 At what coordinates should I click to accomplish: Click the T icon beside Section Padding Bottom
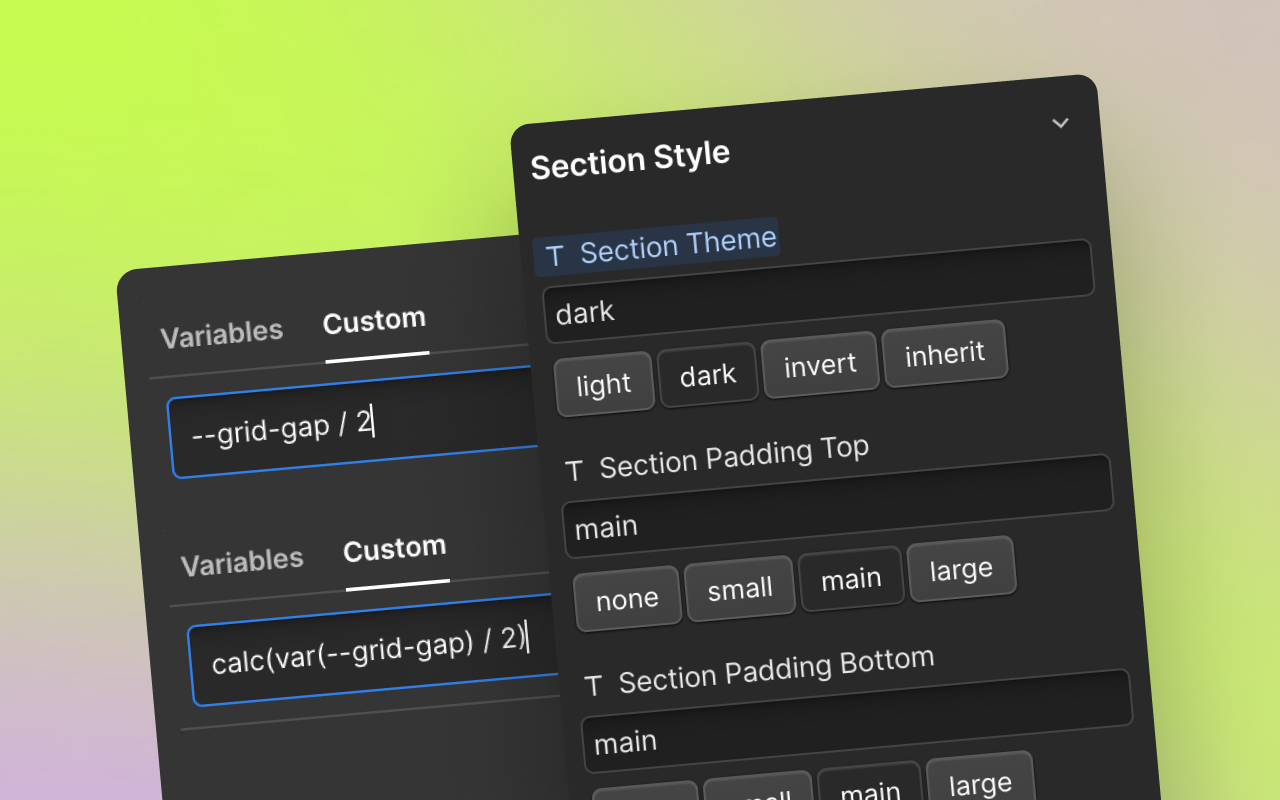(x=592, y=685)
